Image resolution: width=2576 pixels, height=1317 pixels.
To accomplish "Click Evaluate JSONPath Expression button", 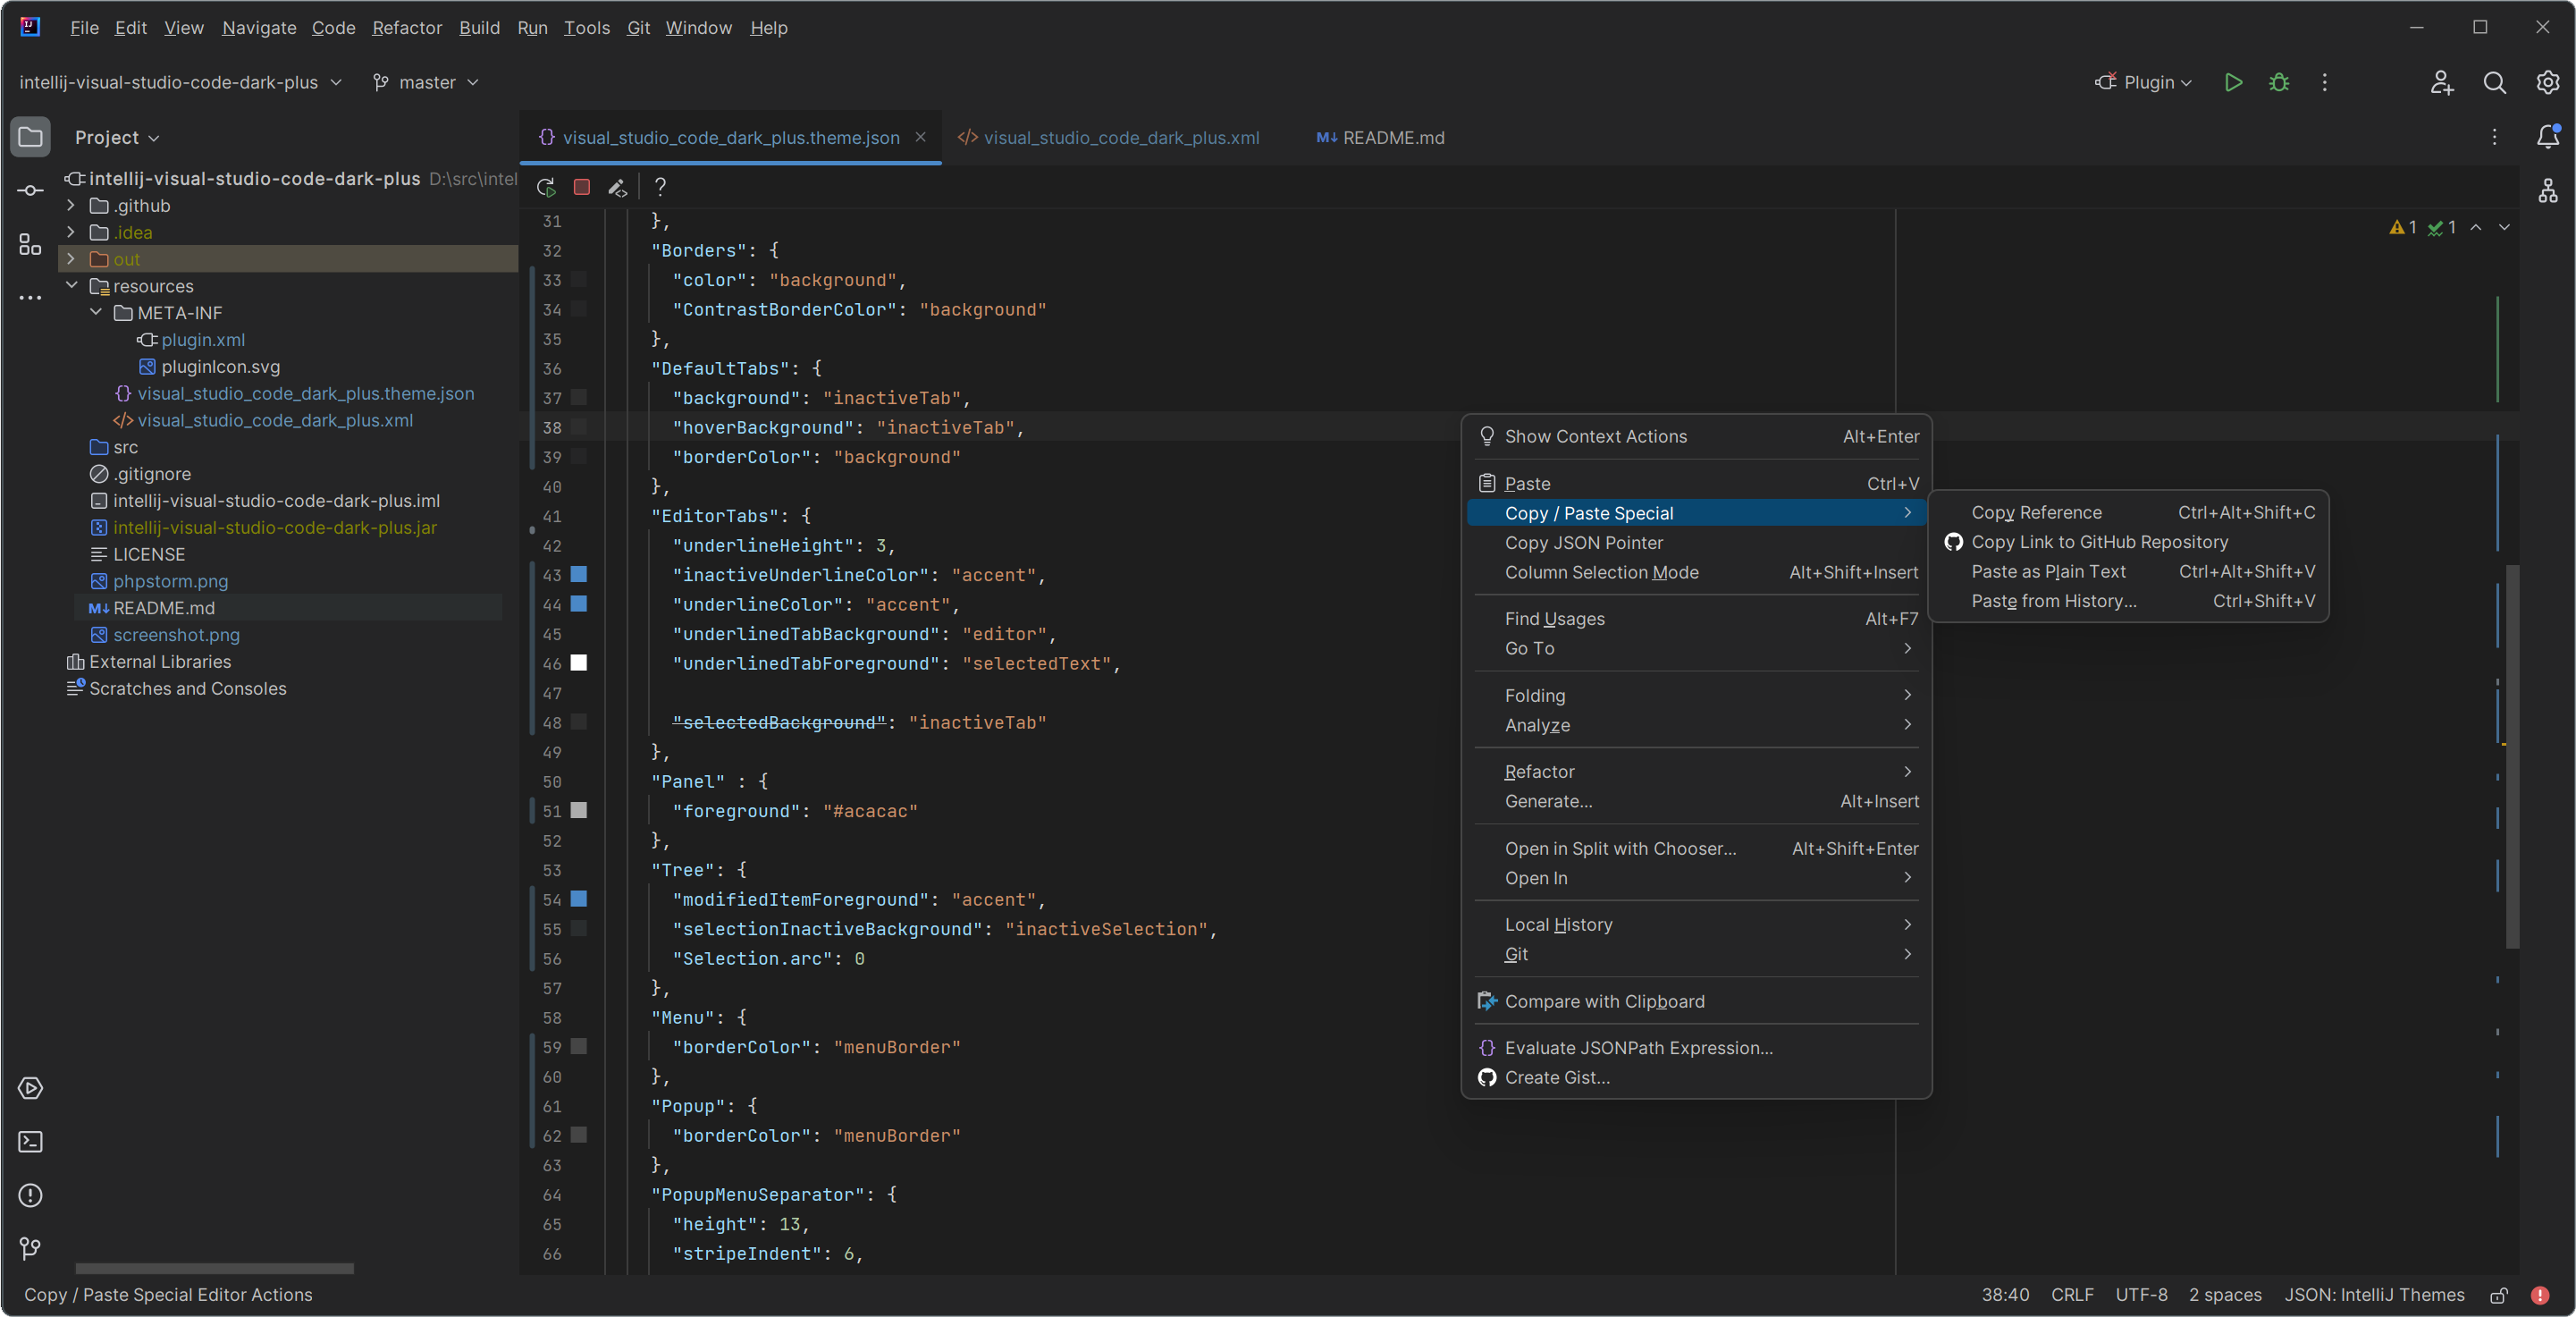I will click(1639, 1047).
